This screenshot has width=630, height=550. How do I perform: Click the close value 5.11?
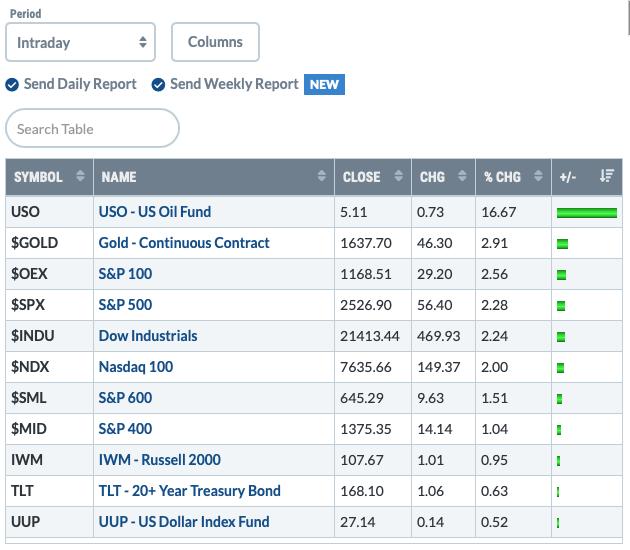click(x=354, y=212)
